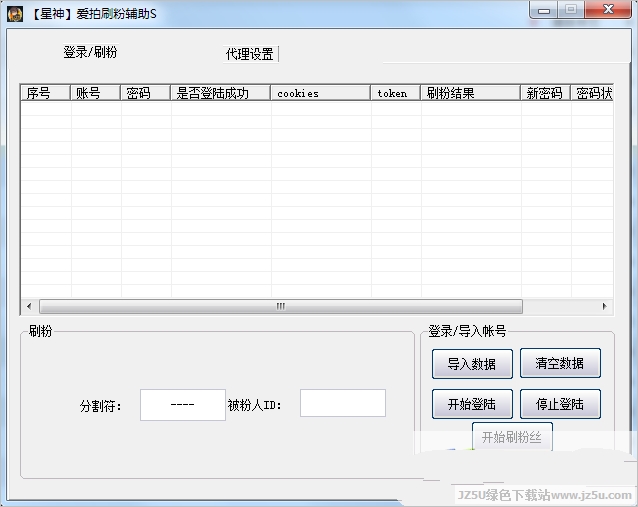
Task: Click the 密码 column header
Action: 145,93
